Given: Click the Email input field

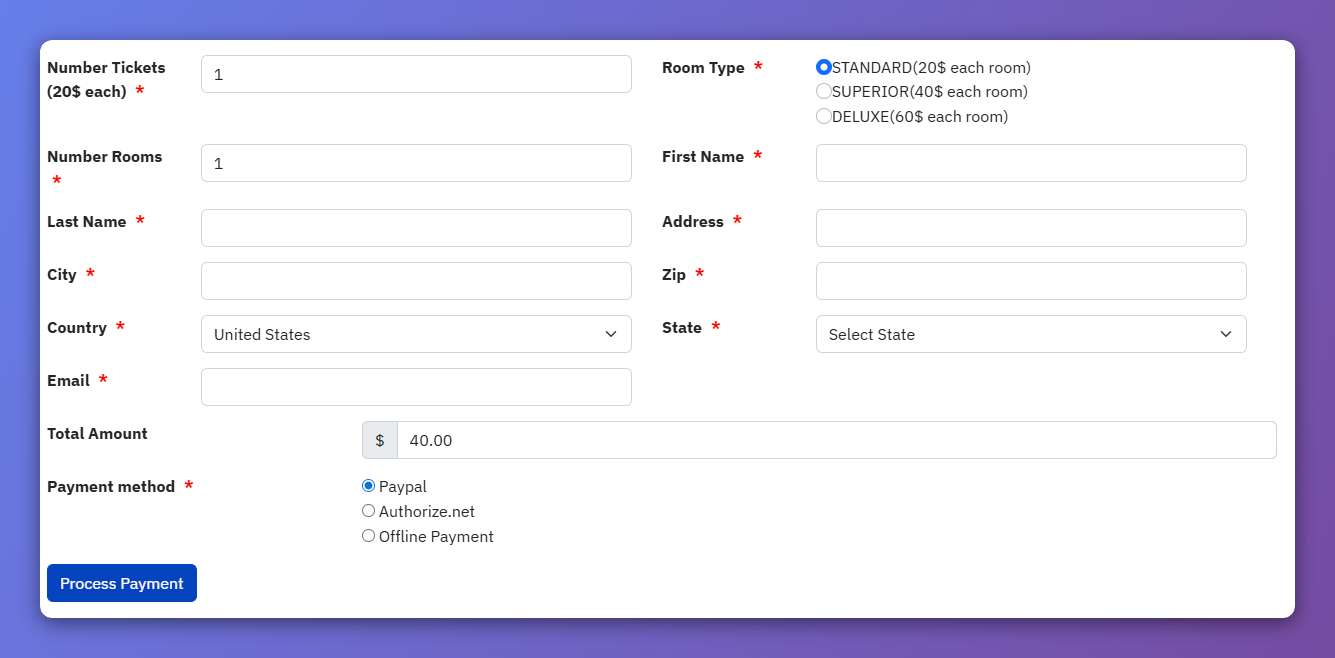Looking at the screenshot, I should click(x=416, y=387).
